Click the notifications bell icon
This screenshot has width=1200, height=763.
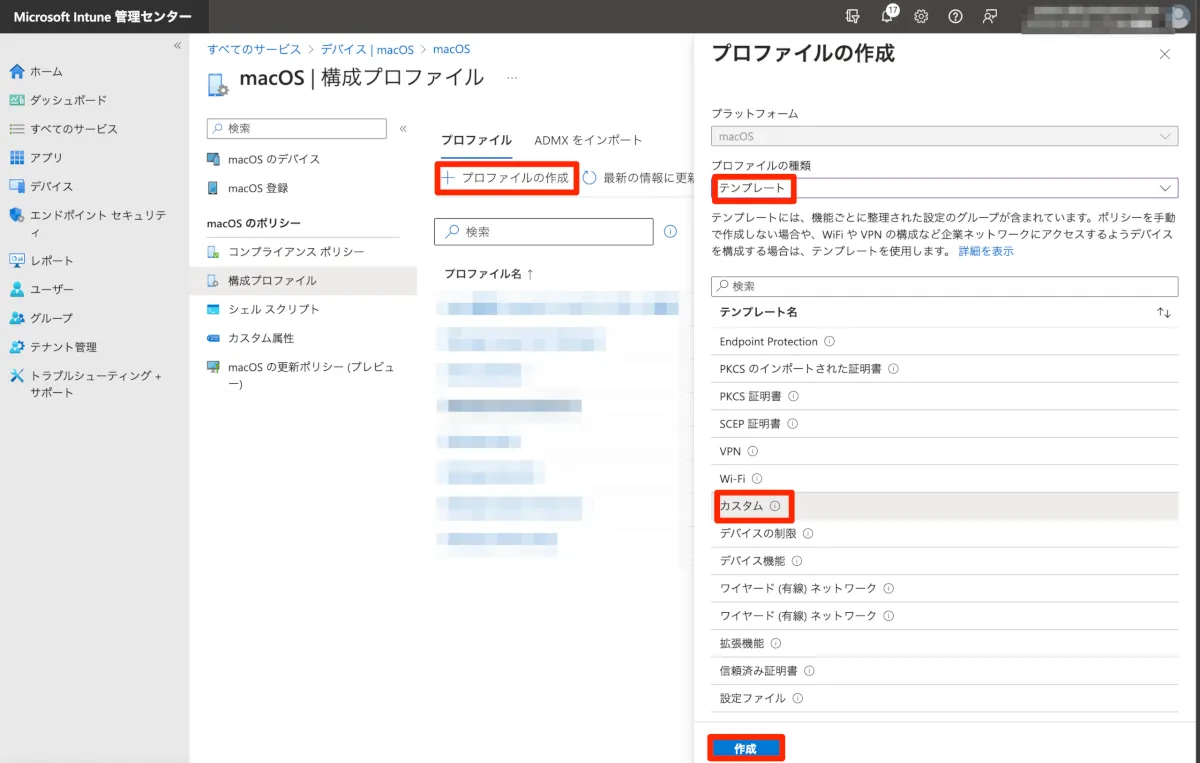(887, 16)
